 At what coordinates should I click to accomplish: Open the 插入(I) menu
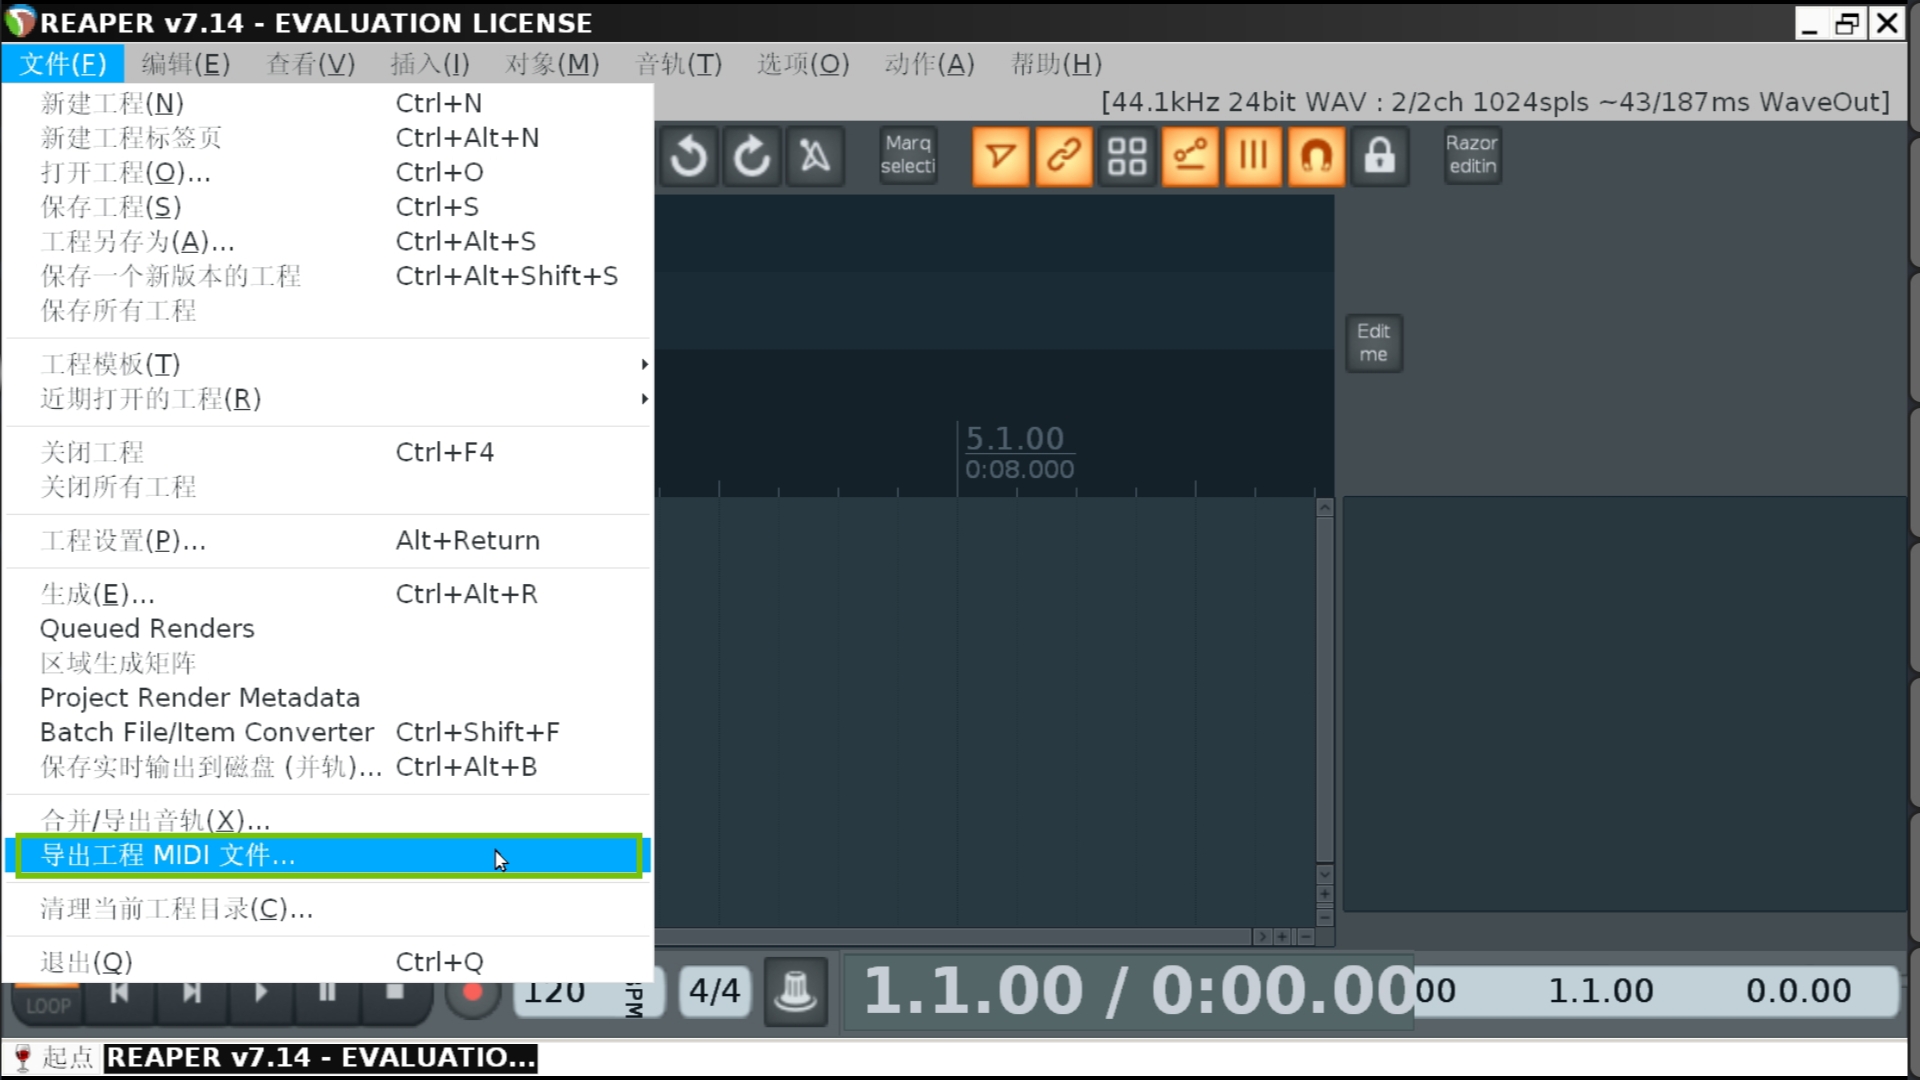tap(430, 64)
